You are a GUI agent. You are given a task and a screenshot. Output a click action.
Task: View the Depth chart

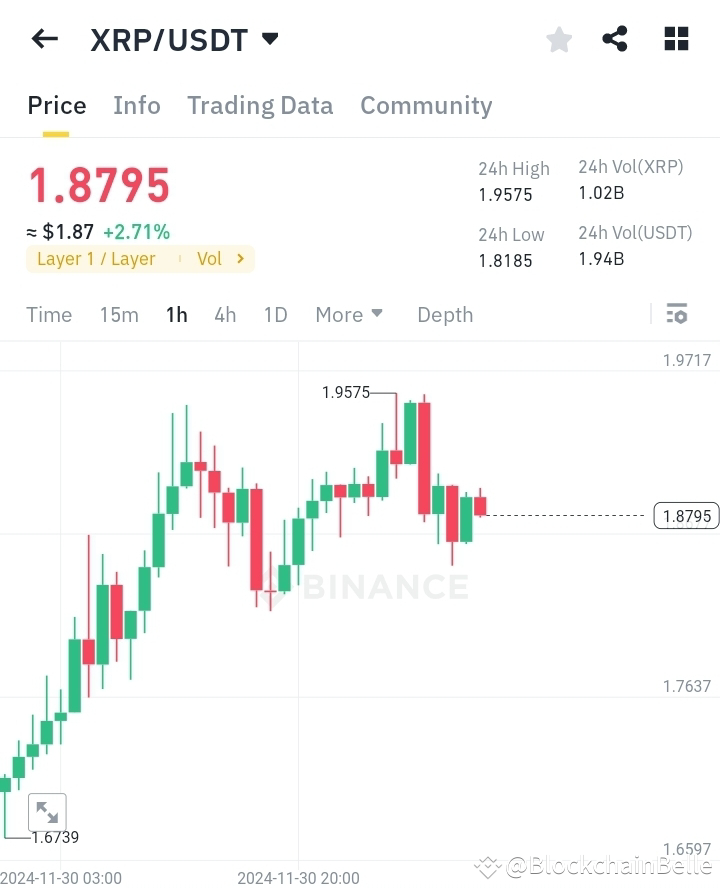click(445, 314)
